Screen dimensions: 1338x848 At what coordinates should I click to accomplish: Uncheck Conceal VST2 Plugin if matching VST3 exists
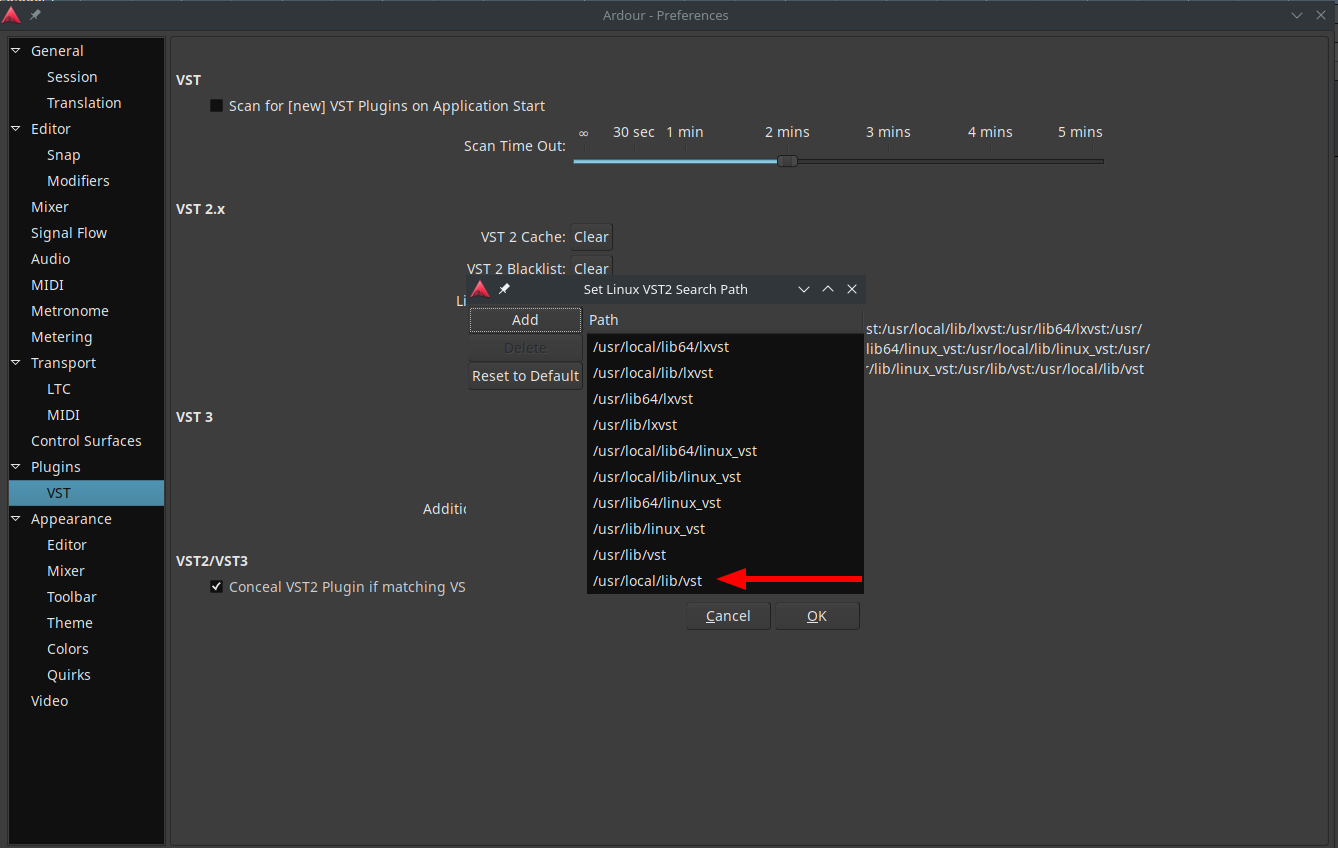(216, 587)
